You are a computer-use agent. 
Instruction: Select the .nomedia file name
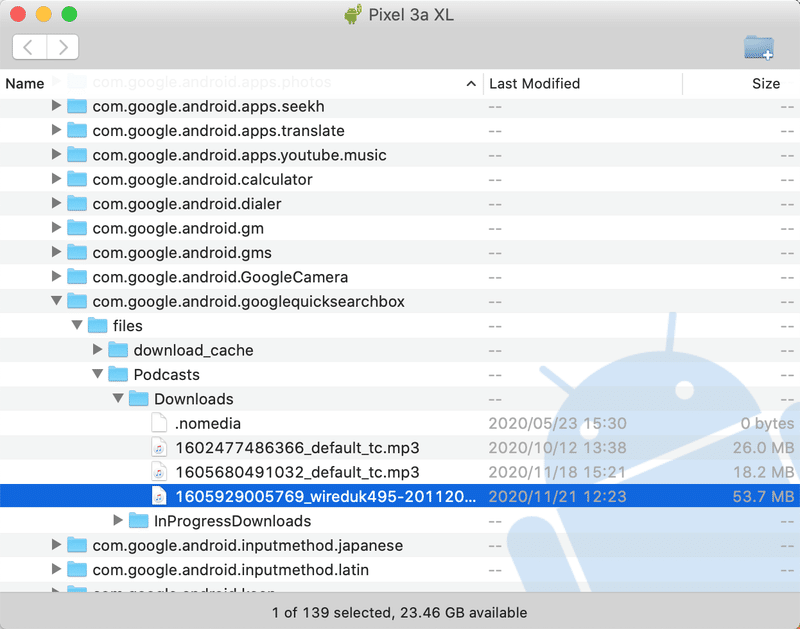pyautogui.click(x=208, y=423)
